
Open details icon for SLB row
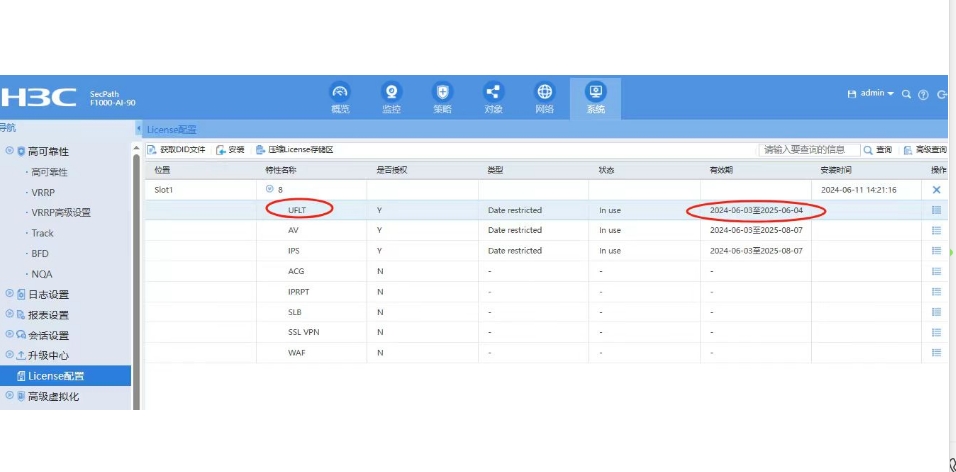936,312
